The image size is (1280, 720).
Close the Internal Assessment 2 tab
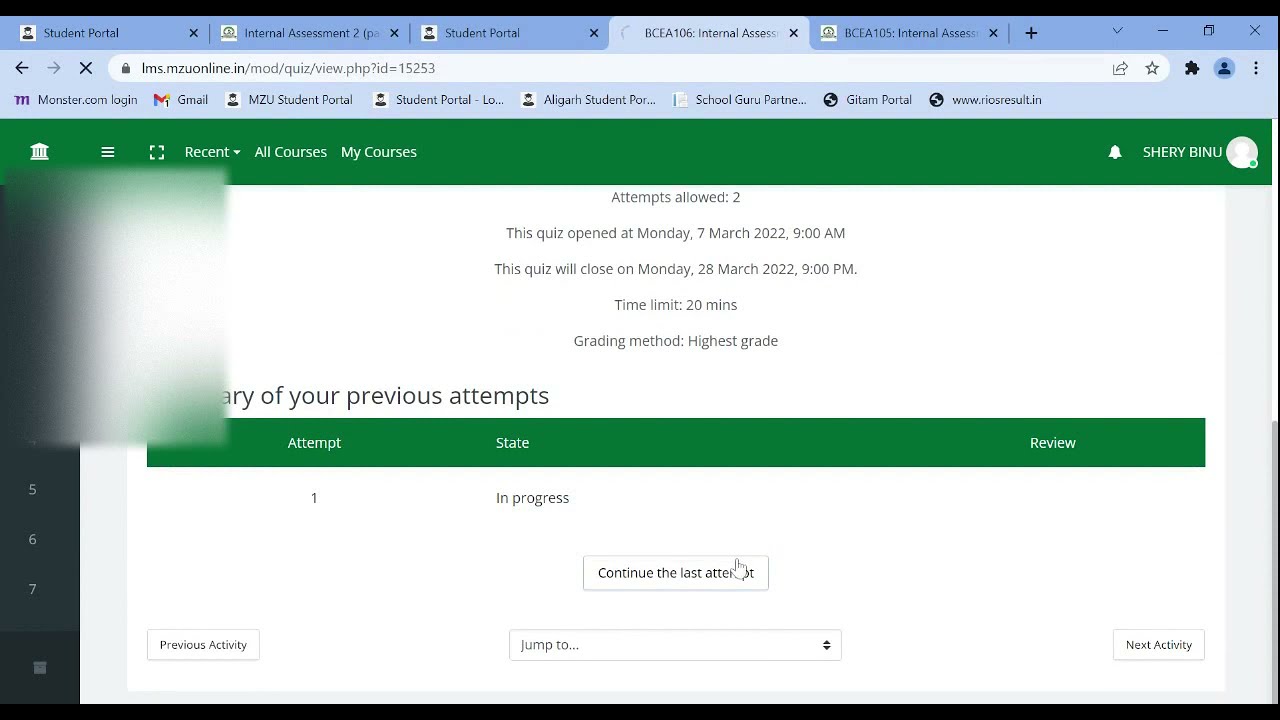click(x=394, y=33)
